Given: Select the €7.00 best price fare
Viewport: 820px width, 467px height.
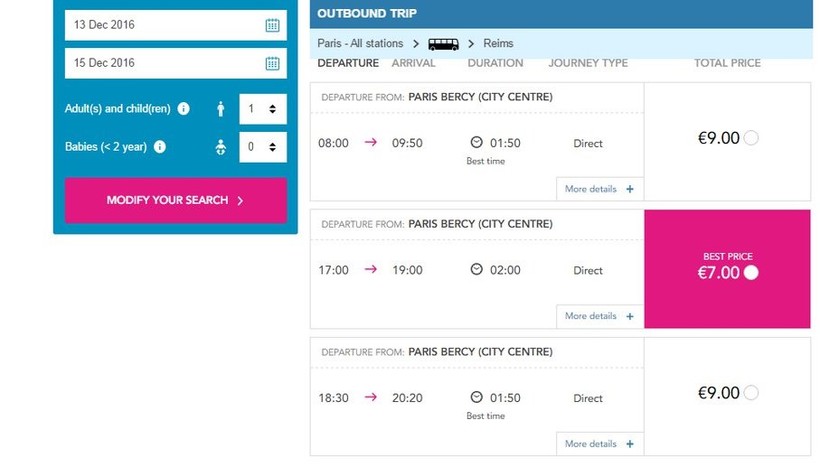Looking at the screenshot, I should pos(751,272).
